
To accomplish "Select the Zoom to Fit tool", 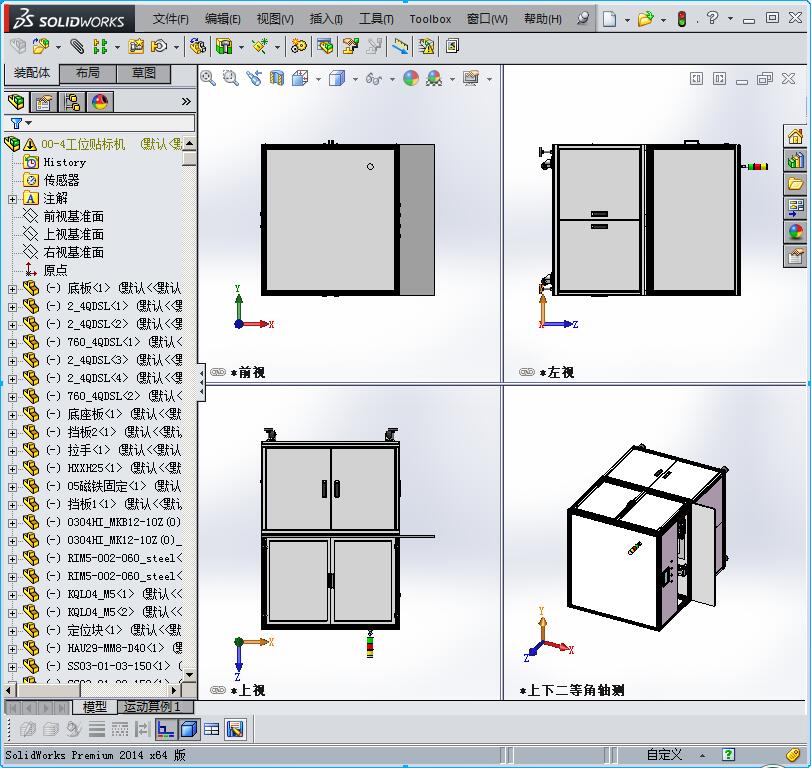I will pyautogui.click(x=209, y=79).
